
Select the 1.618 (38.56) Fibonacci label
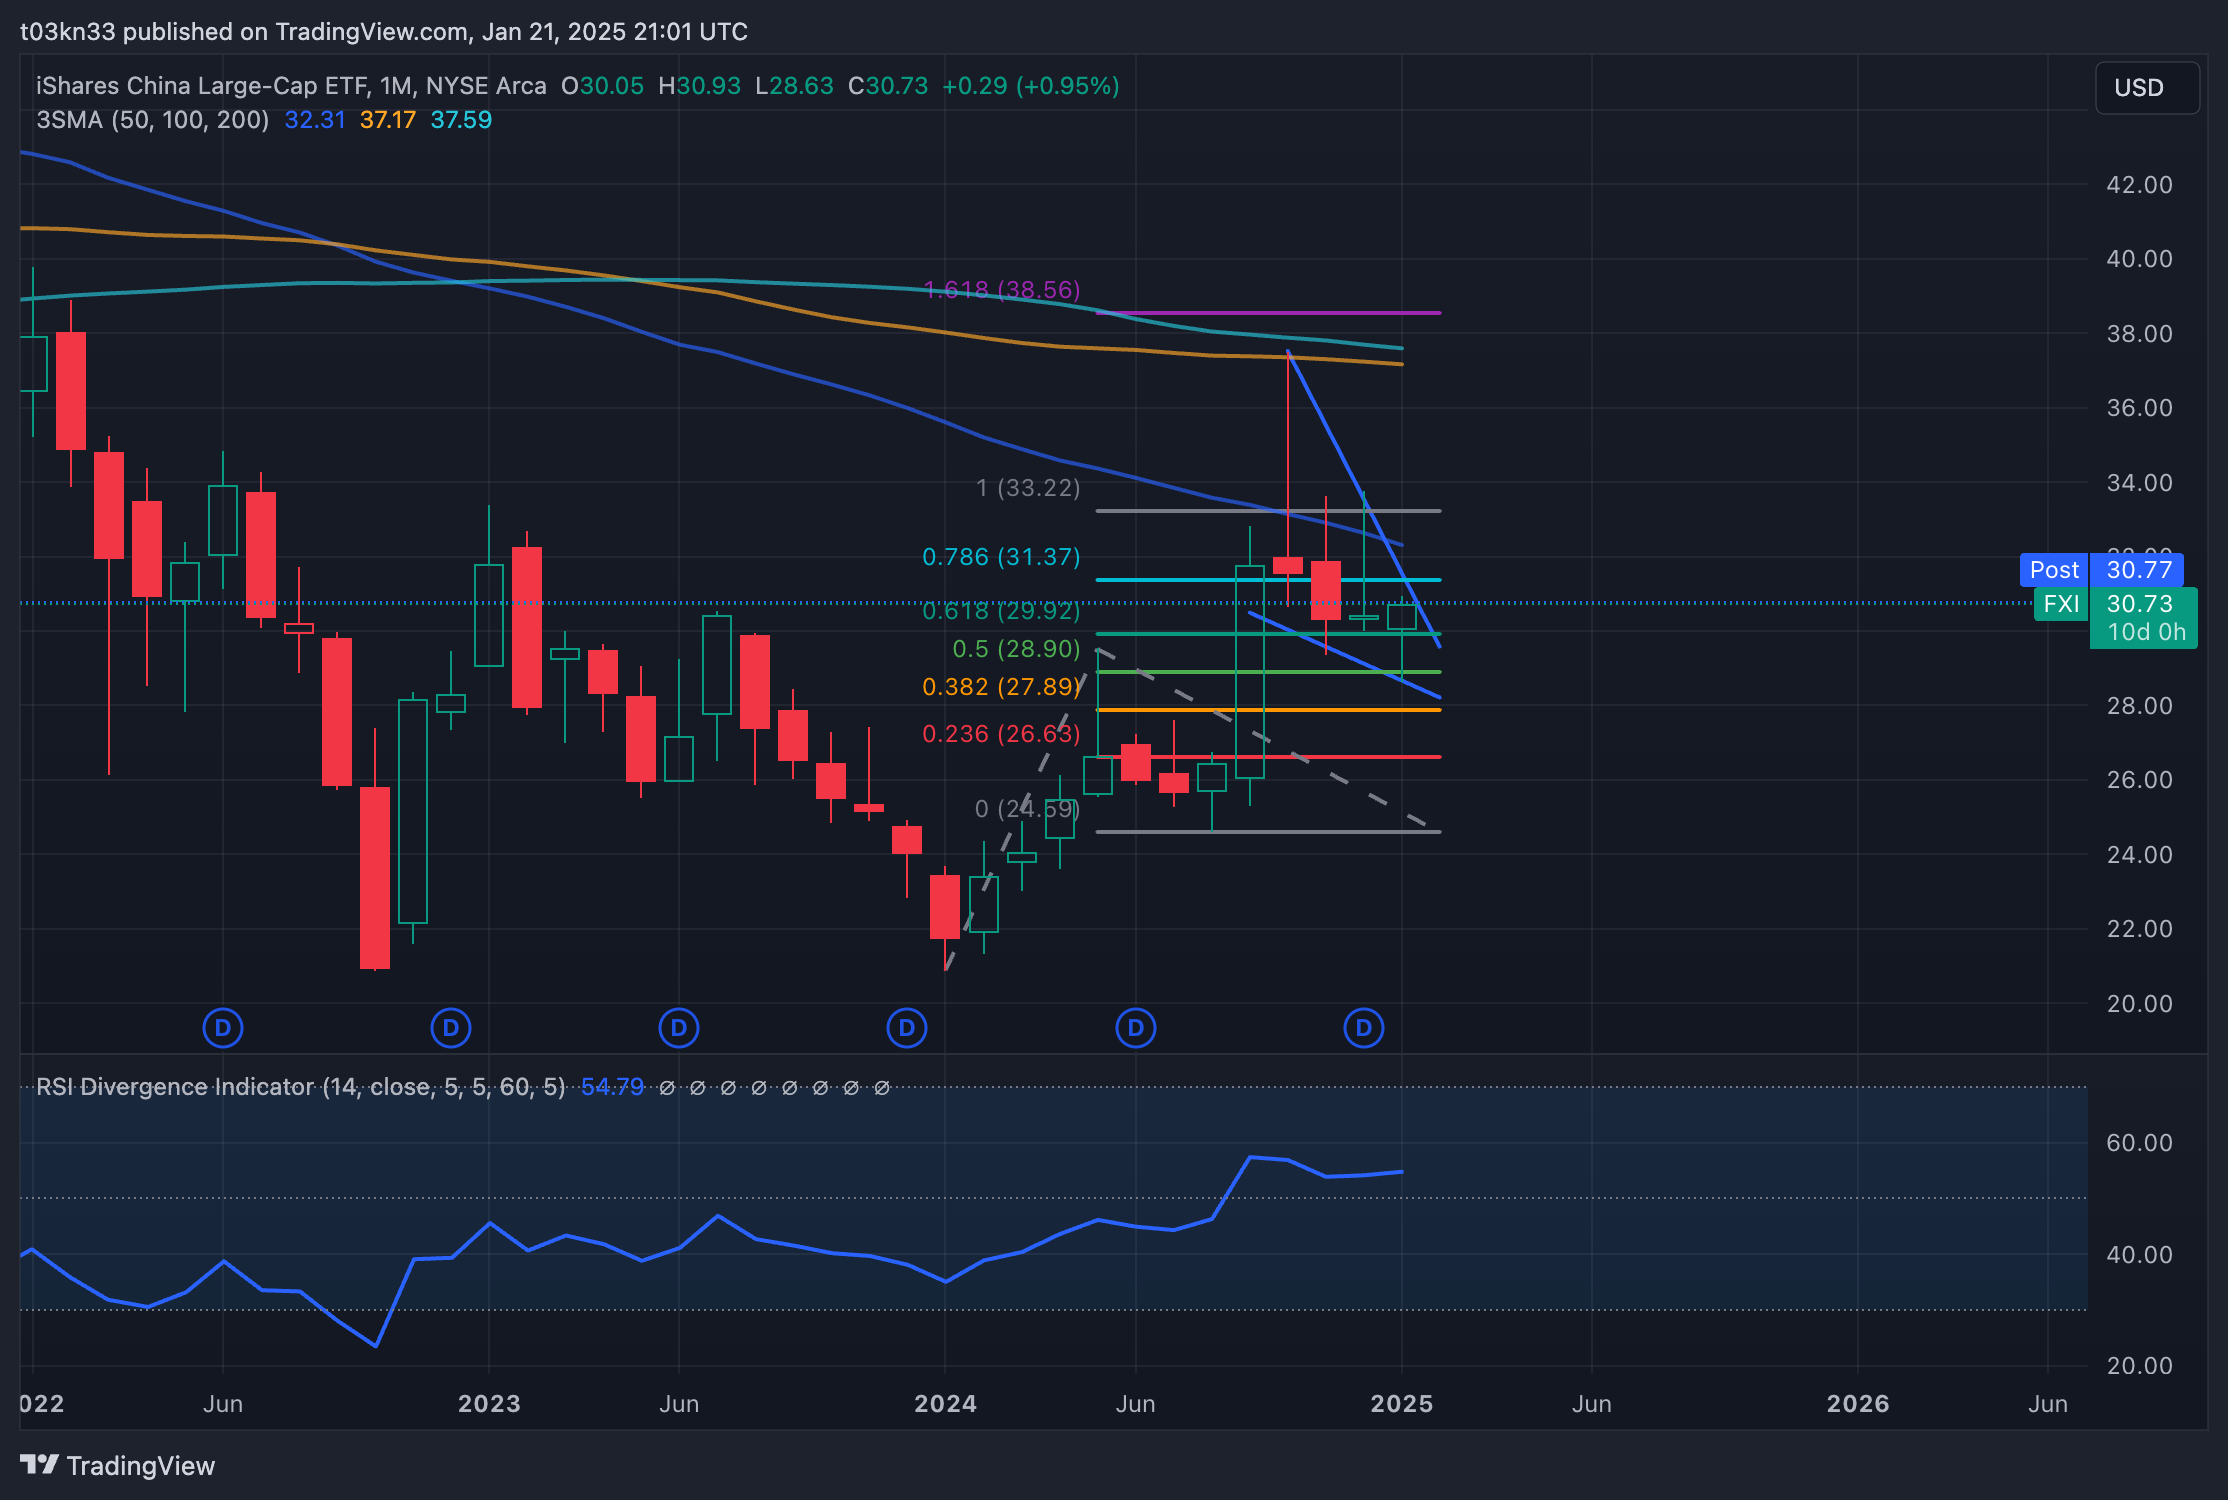1002,290
